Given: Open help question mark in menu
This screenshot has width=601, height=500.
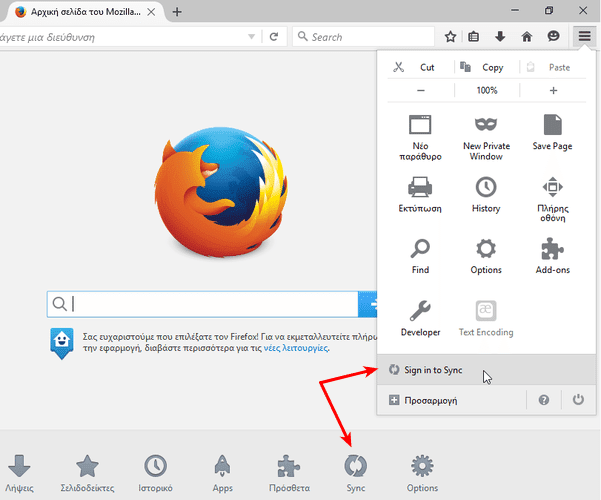Looking at the screenshot, I should [544, 400].
